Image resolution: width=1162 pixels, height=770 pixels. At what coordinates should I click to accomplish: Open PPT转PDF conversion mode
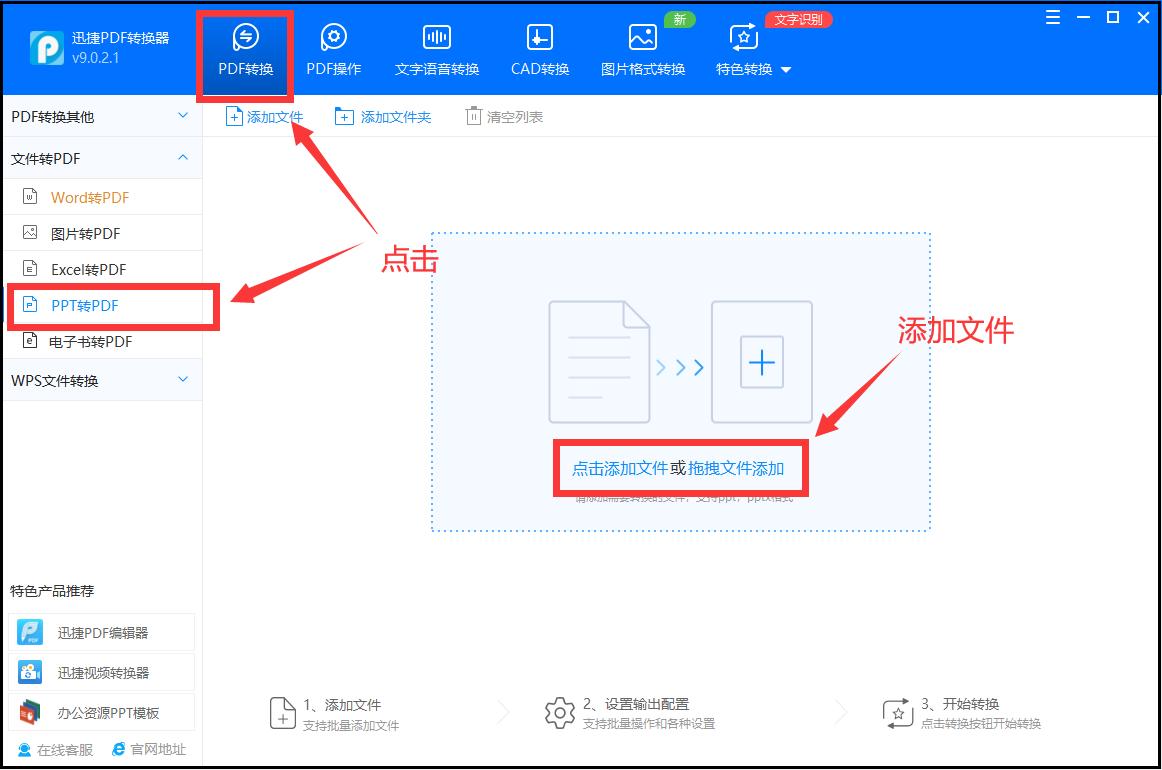[84, 305]
